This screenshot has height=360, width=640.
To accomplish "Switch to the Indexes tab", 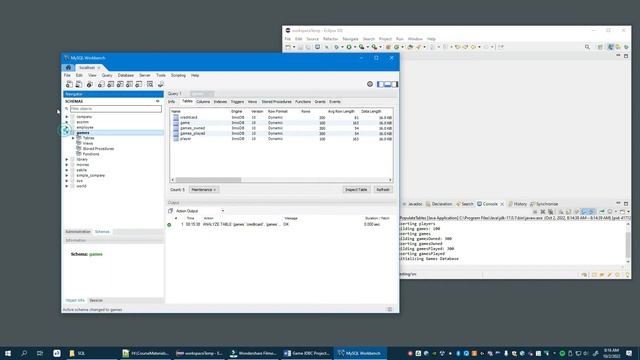I will (220, 102).
